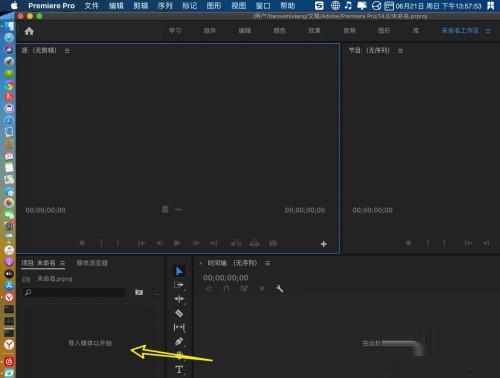Screen dimensions: 500x378
Task: Switch to 库 workspace
Action: click(x=416, y=31)
